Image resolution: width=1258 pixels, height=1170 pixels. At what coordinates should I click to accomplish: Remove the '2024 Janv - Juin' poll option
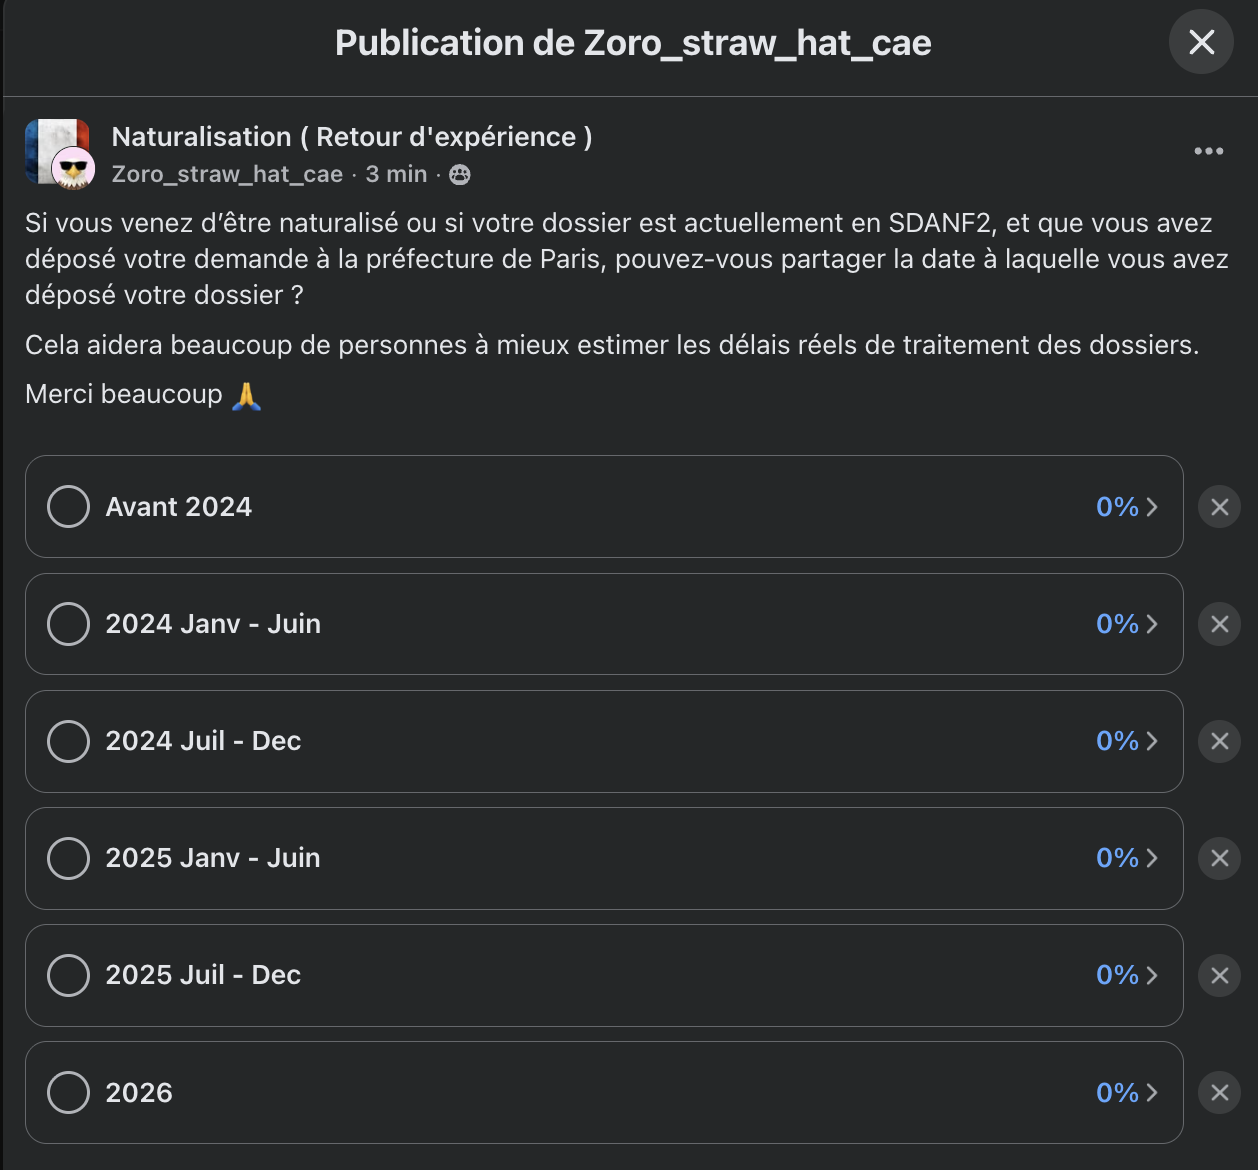tap(1219, 624)
